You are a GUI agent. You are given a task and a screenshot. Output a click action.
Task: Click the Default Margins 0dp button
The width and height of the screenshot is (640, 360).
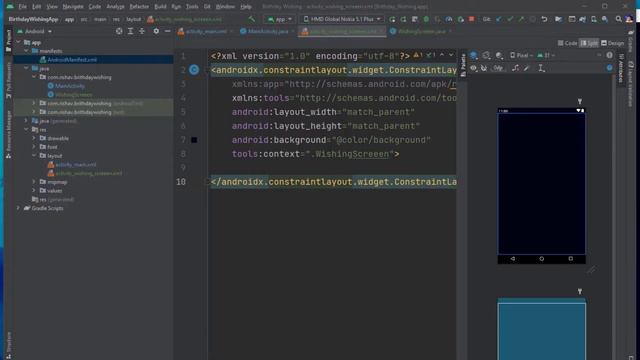pos(498,68)
